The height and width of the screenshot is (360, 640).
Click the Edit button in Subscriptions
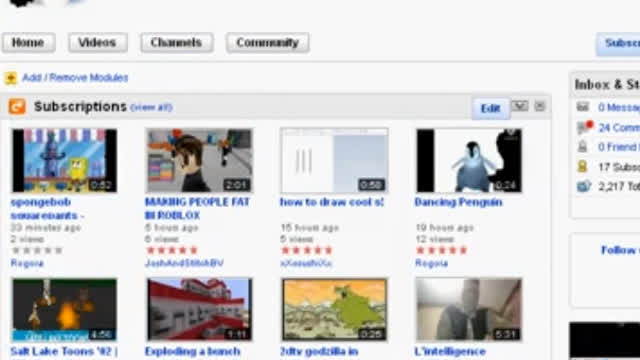491,108
